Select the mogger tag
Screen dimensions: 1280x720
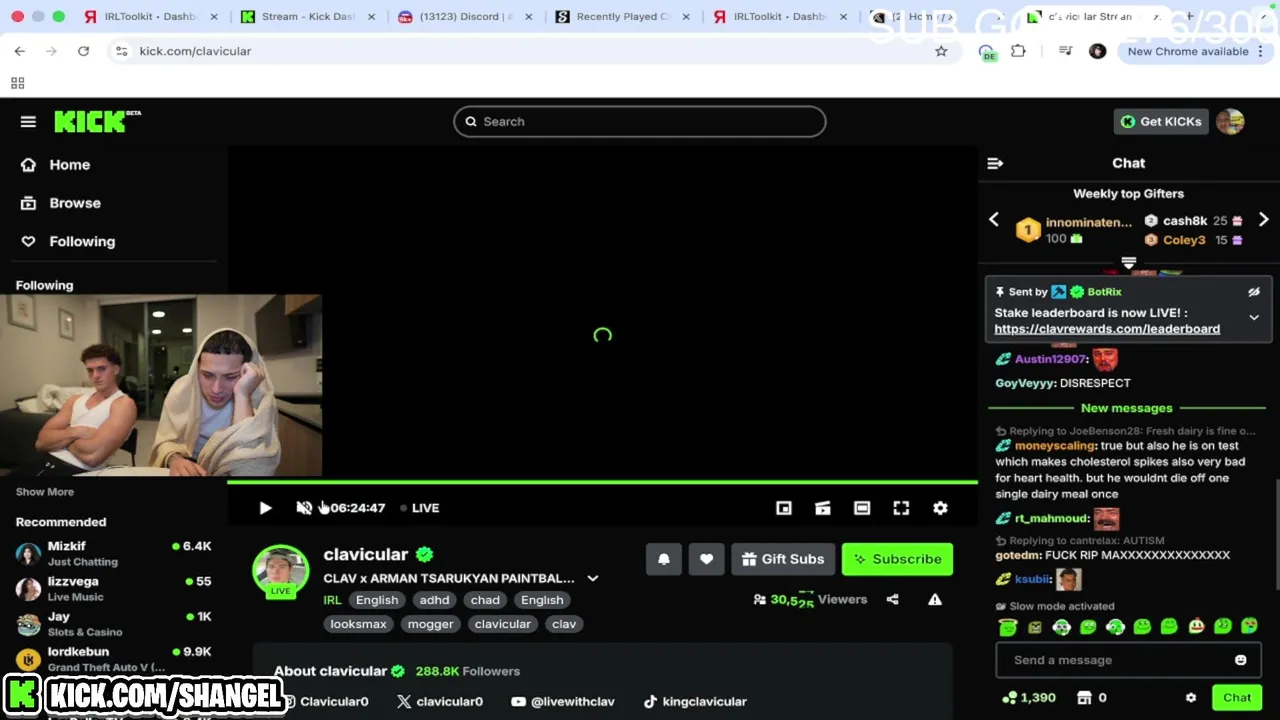(x=431, y=624)
